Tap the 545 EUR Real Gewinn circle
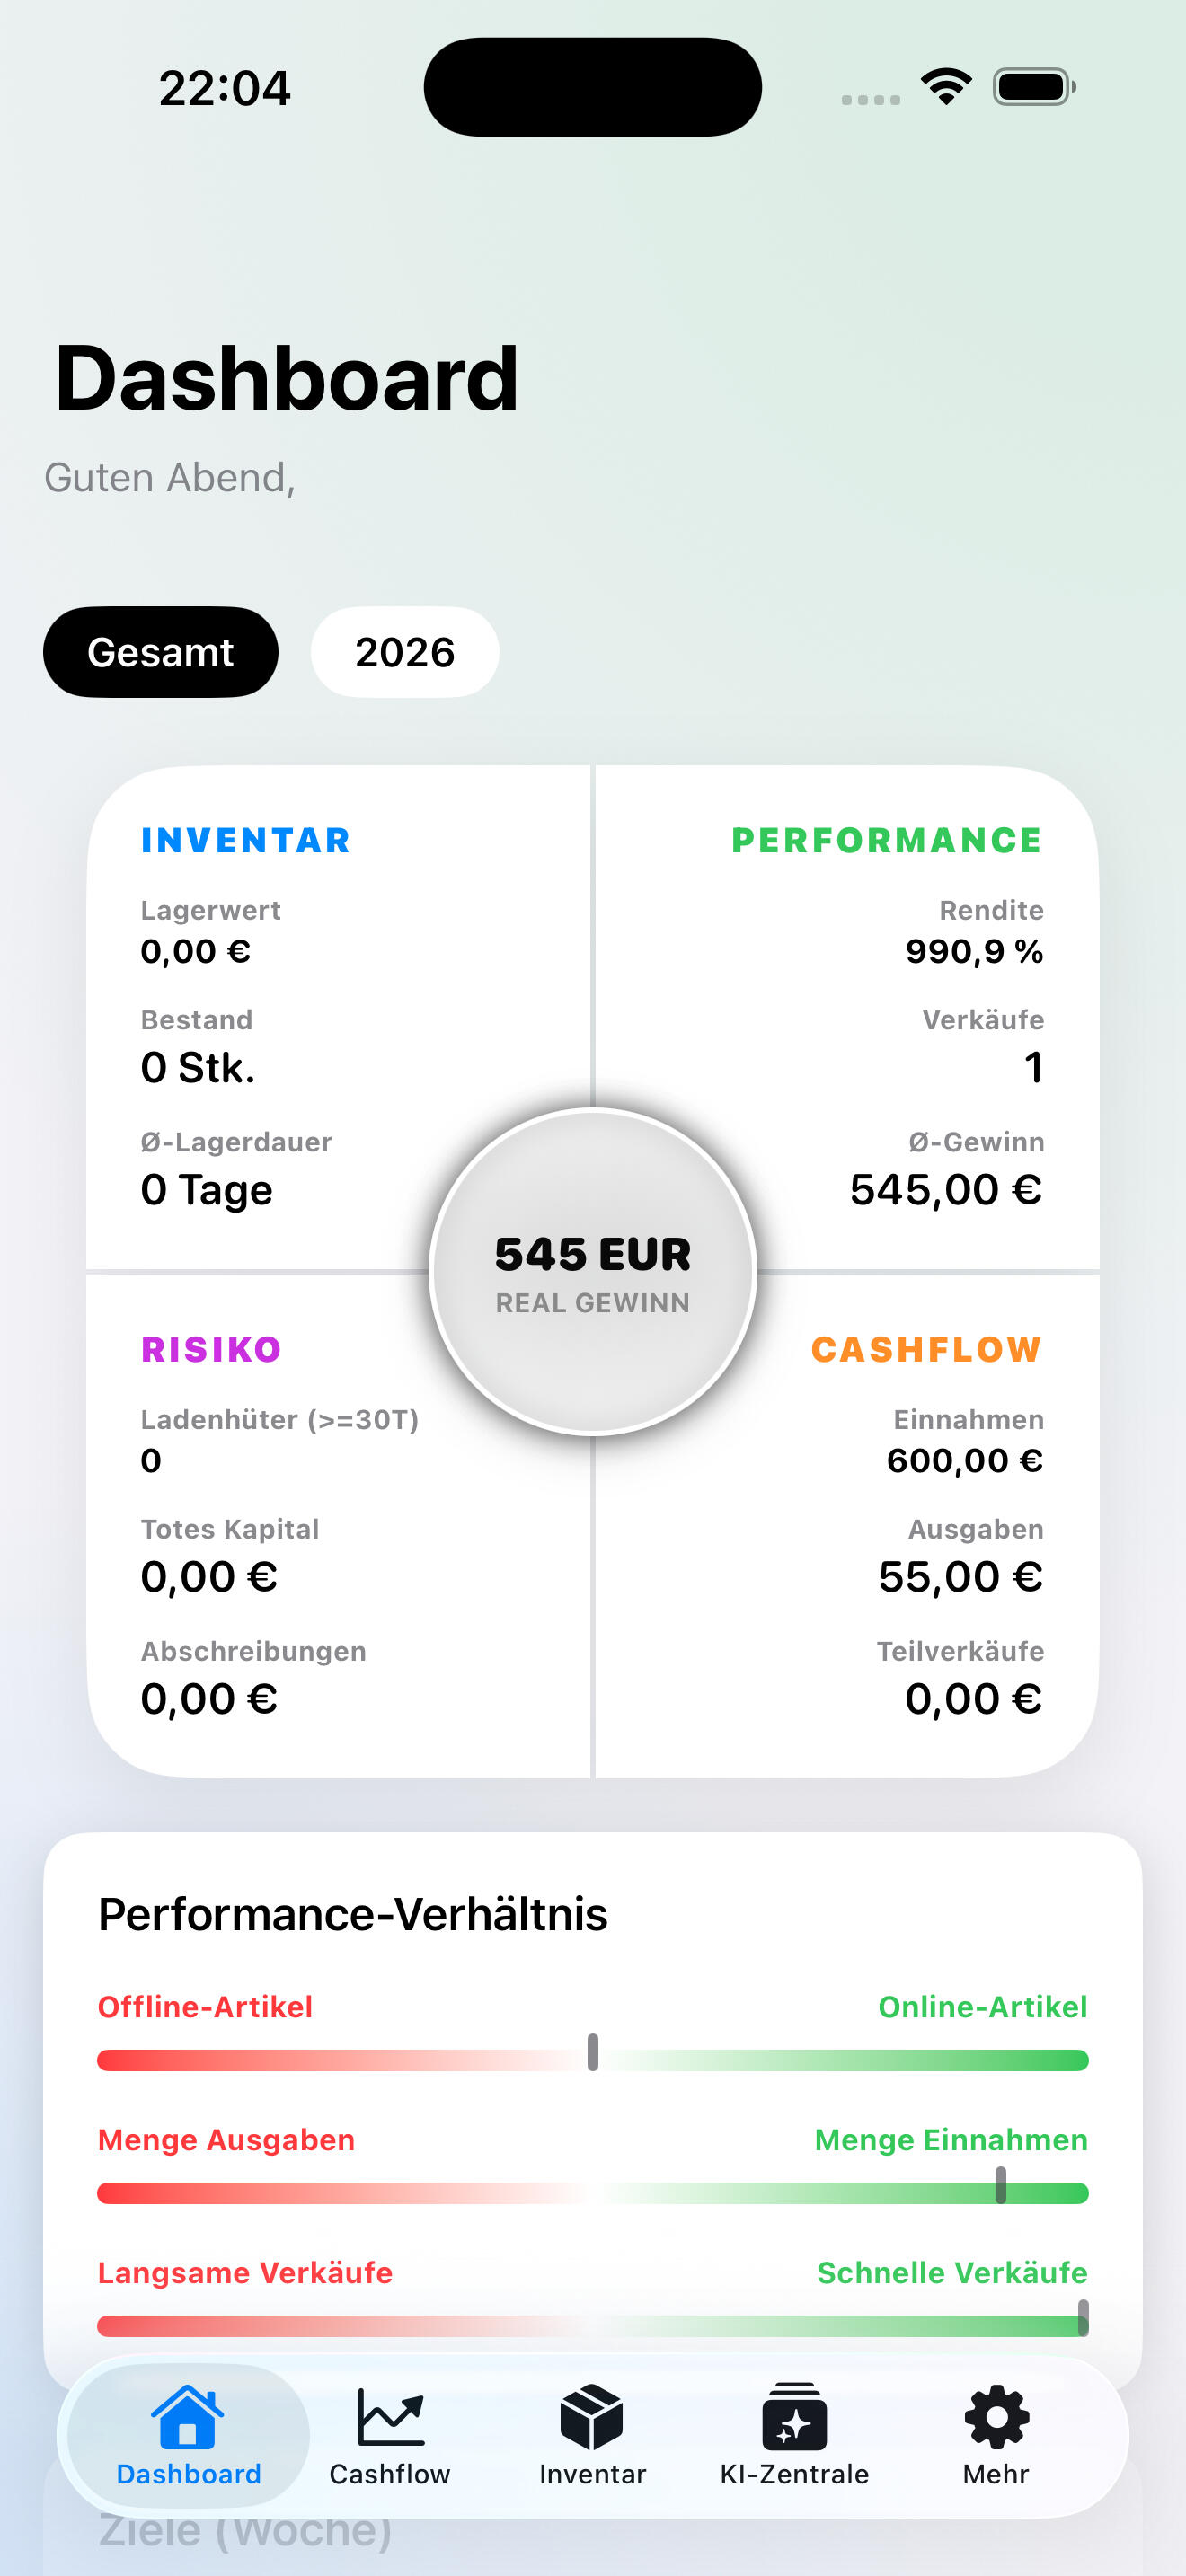The width and height of the screenshot is (1186, 2576). [593, 1272]
